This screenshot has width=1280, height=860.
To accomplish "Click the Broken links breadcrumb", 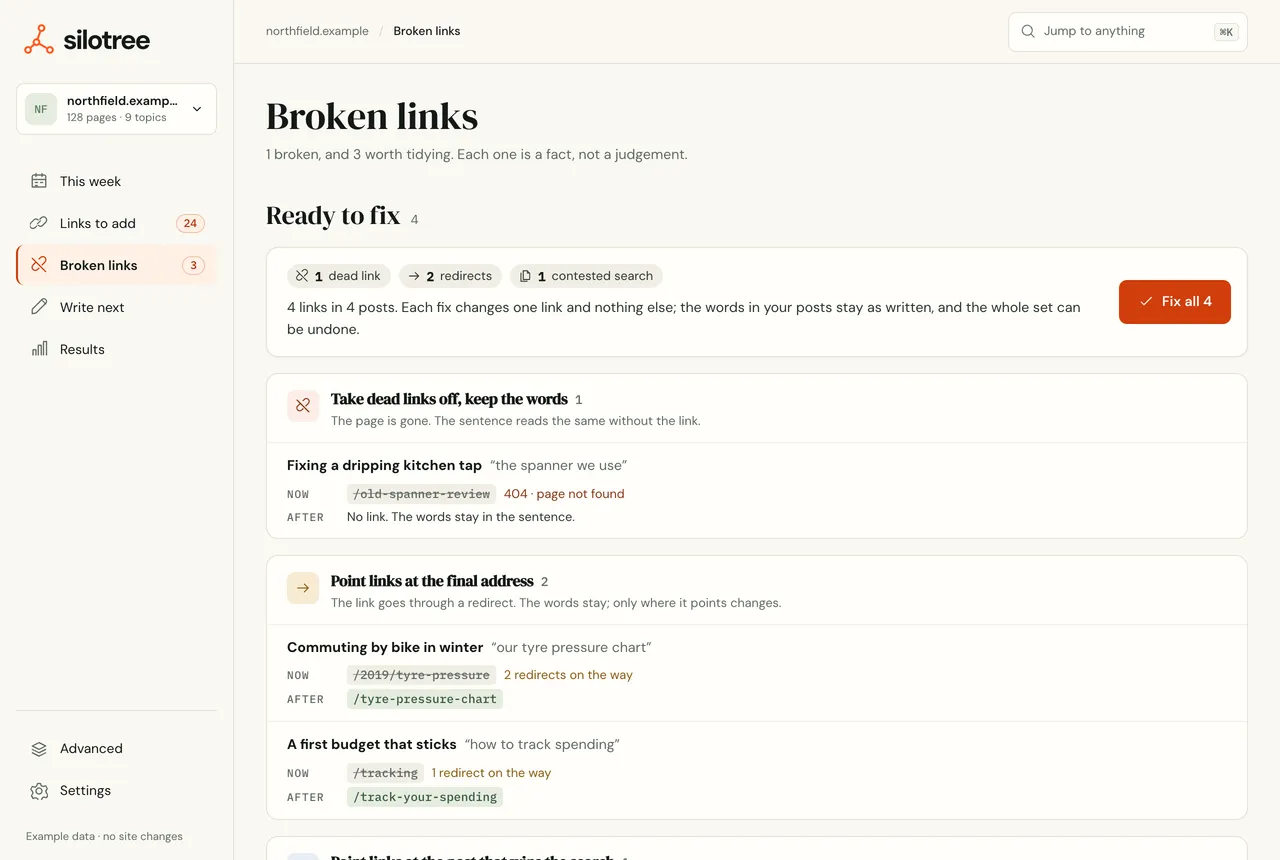I will pos(427,31).
